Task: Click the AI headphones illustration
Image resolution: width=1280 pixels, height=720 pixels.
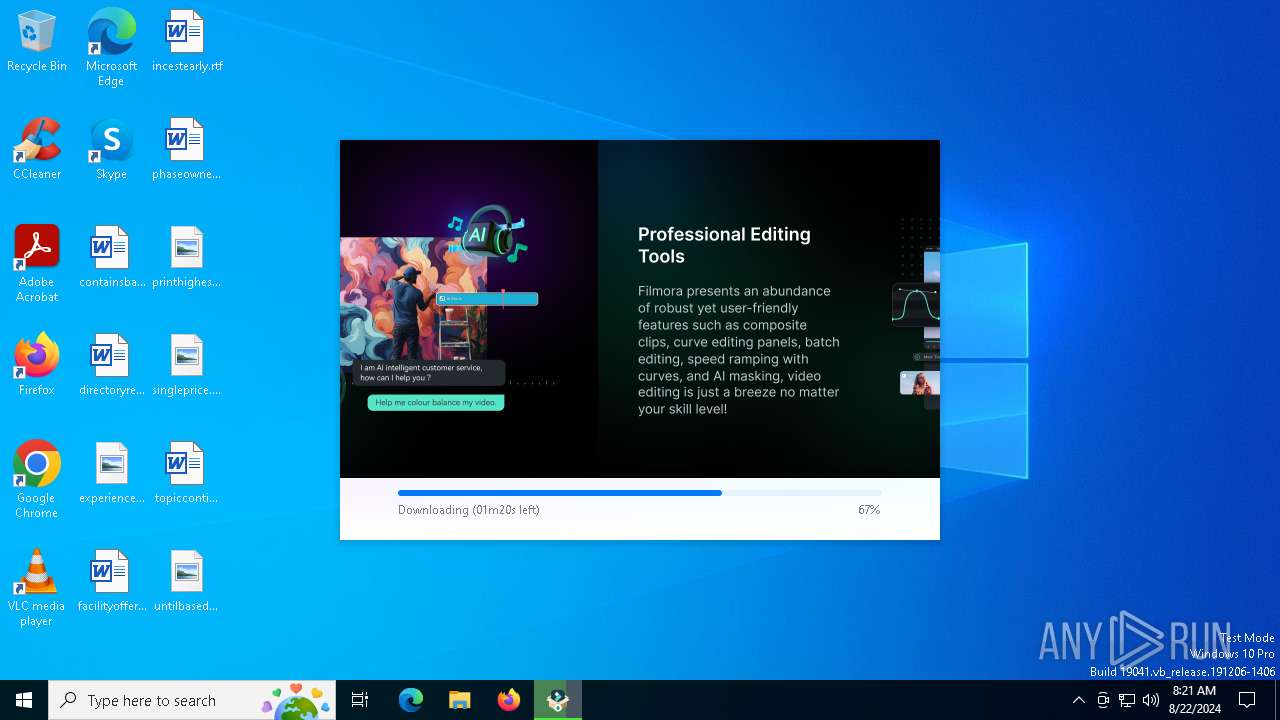Action: [x=488, y=233]
